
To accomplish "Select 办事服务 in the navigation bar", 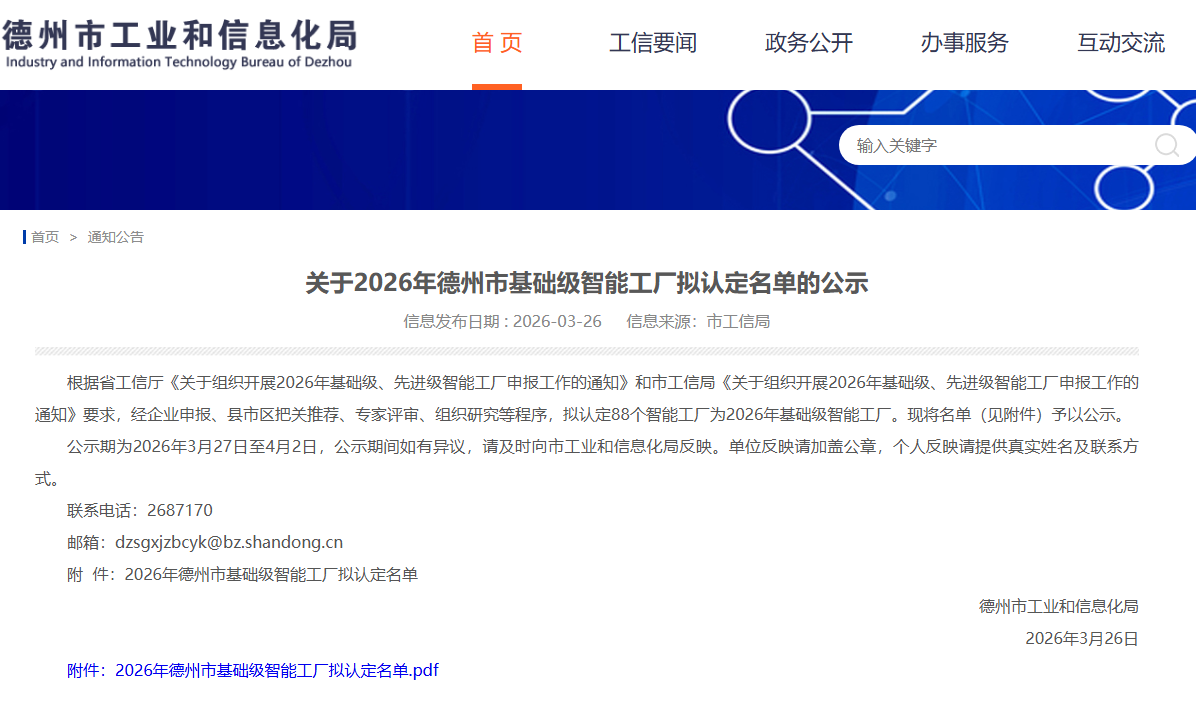I will 964,43.
